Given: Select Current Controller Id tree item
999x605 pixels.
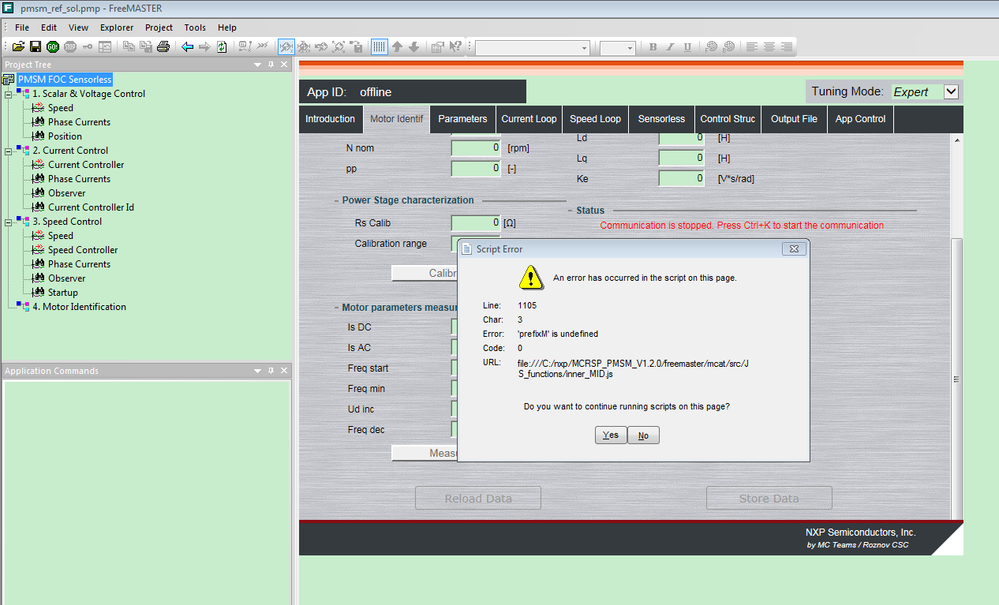Looking at the screenshot, I should [x=91, y=208].
